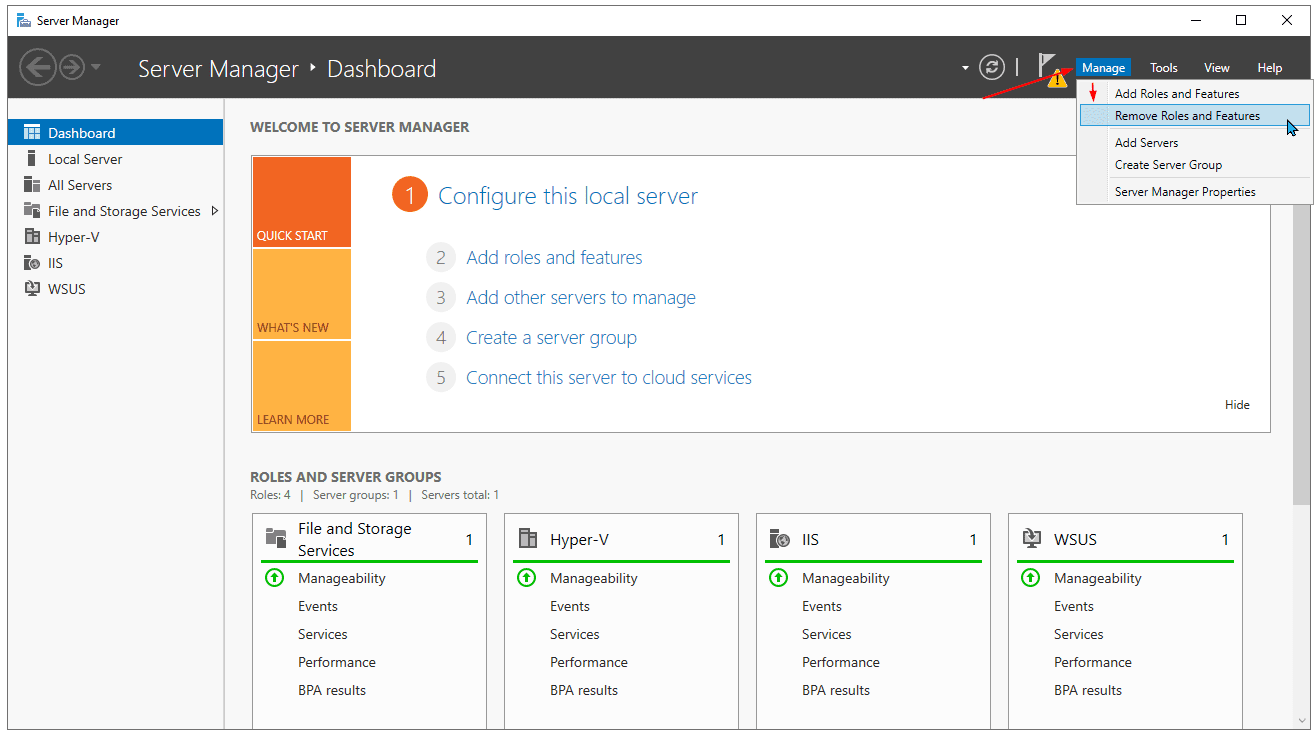Viewport: 1315px width, 734px height.
Task: Click Add other servers to manage
Action: 581,298
